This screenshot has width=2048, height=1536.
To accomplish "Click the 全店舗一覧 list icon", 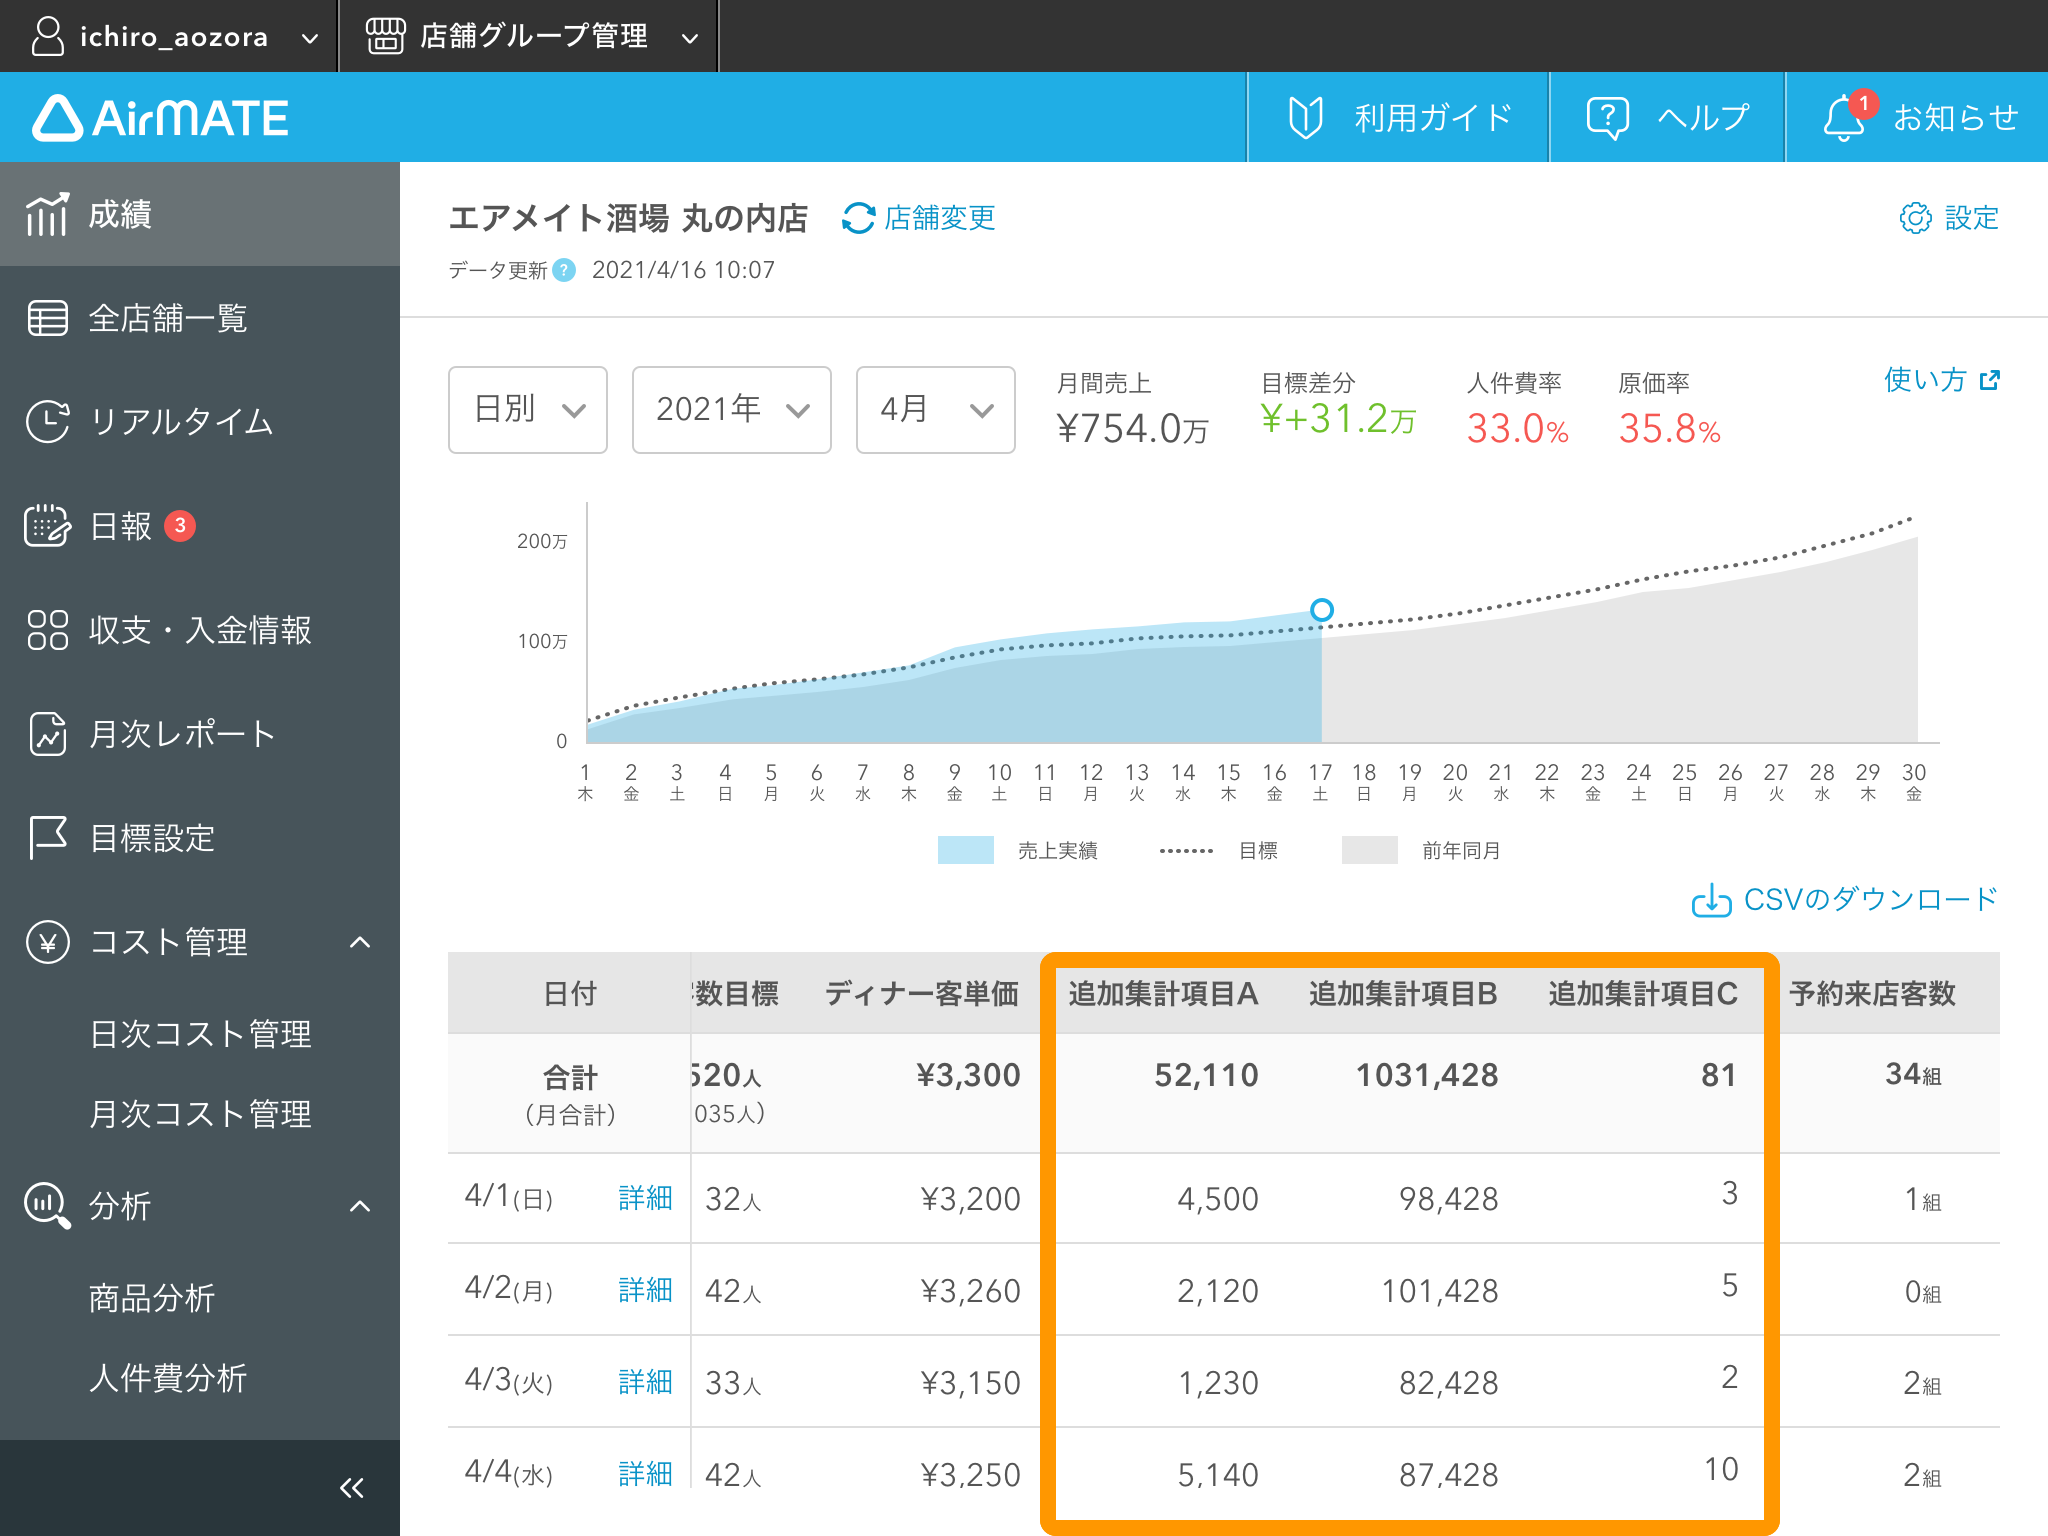I will [47, 318].
